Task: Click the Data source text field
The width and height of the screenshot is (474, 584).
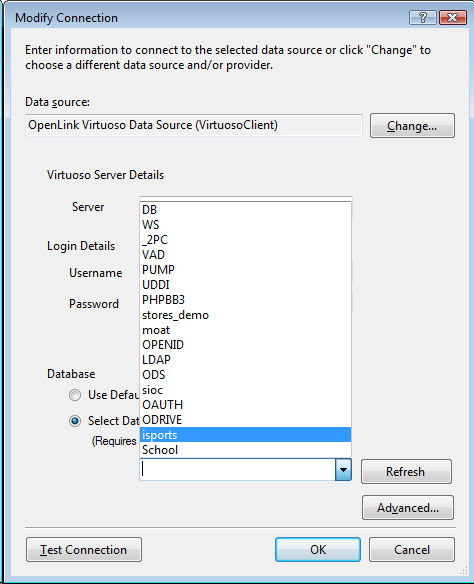Action: [x=194, y=125]
